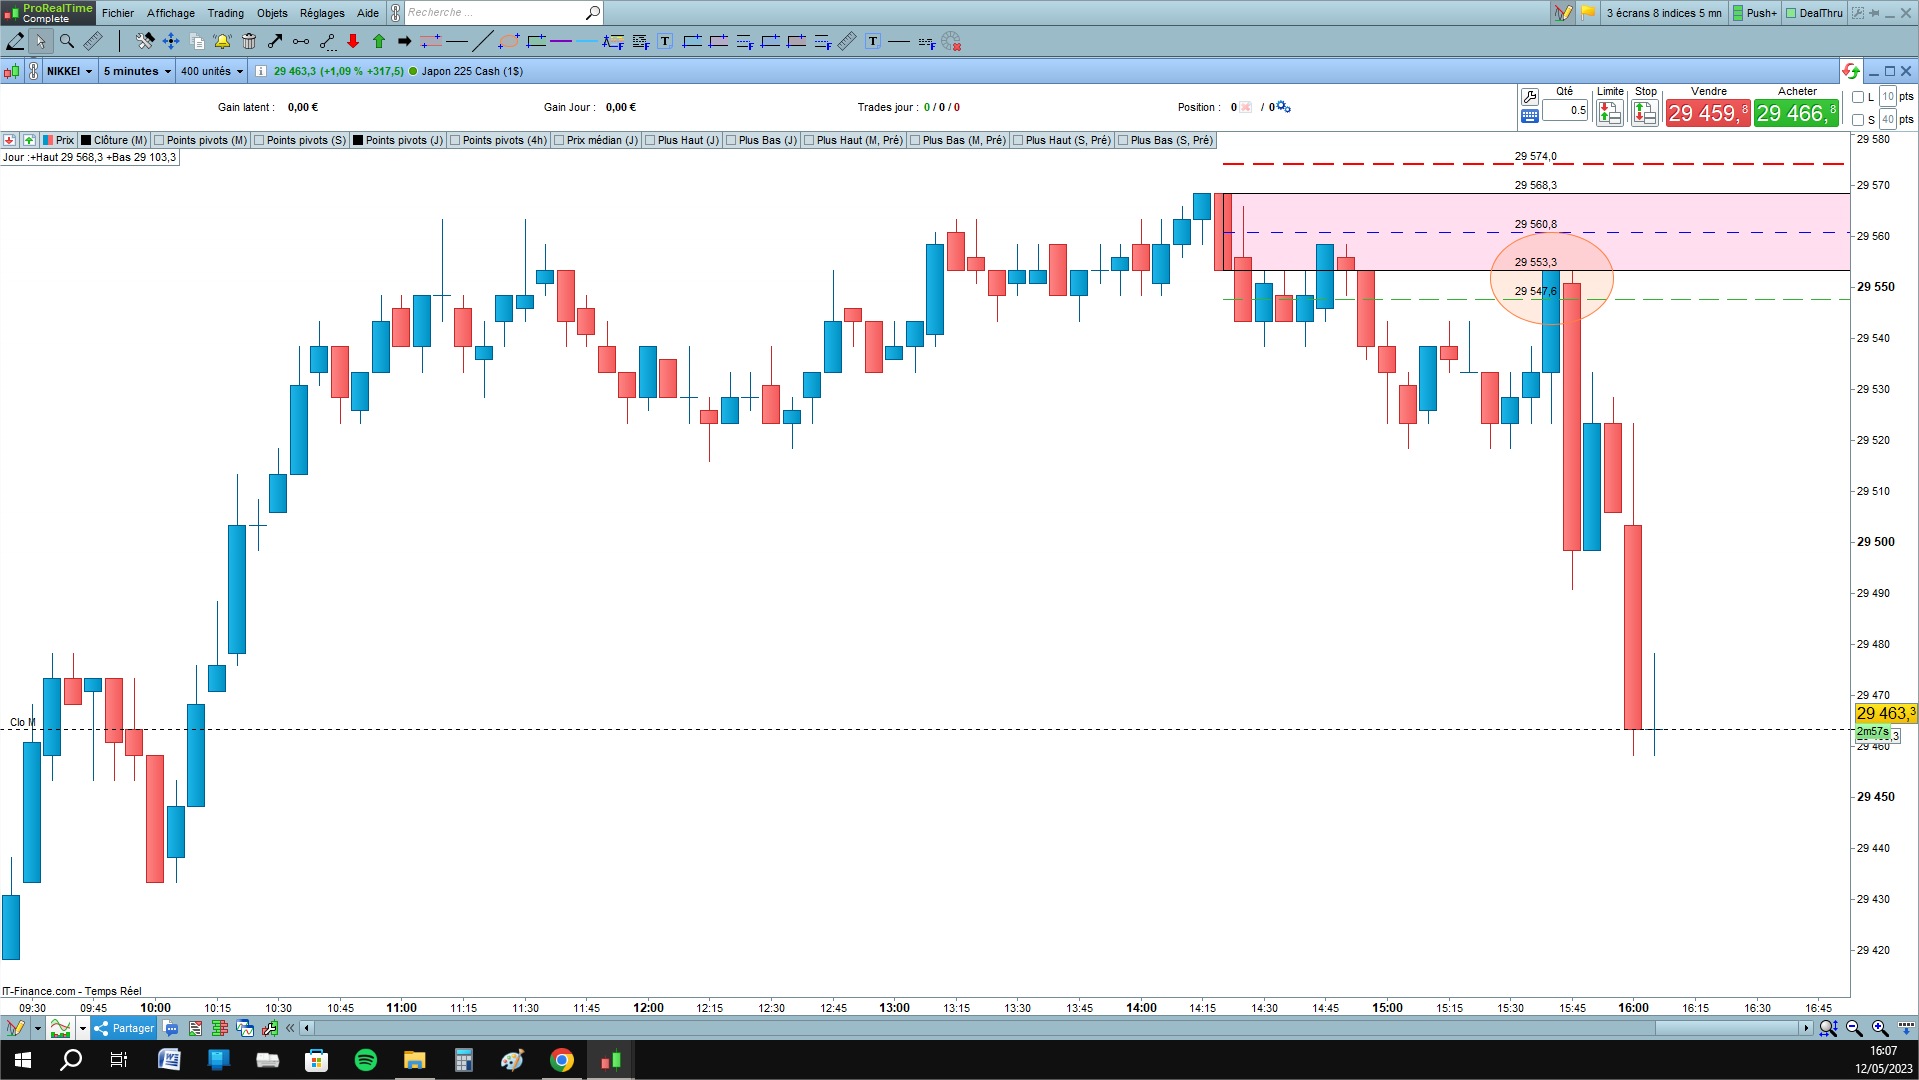
Task: Open the 400 unités dropdown
Action: pos(212,71)
